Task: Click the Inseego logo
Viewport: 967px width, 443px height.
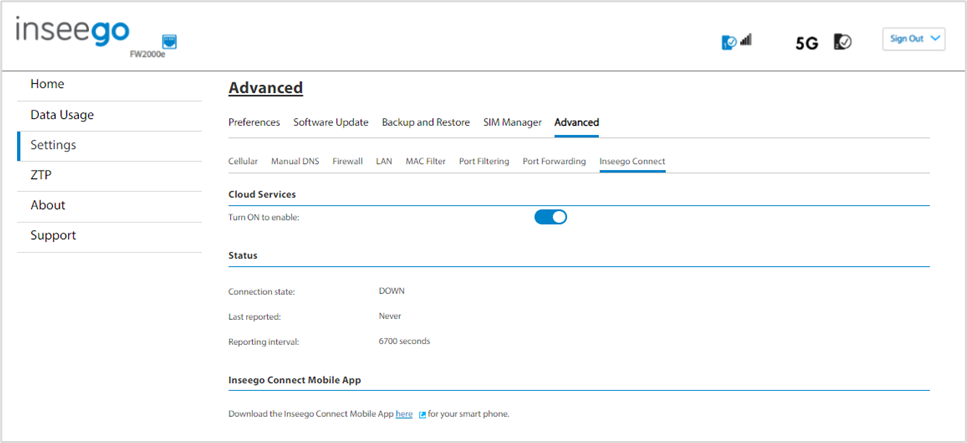Action: (73, 32)
